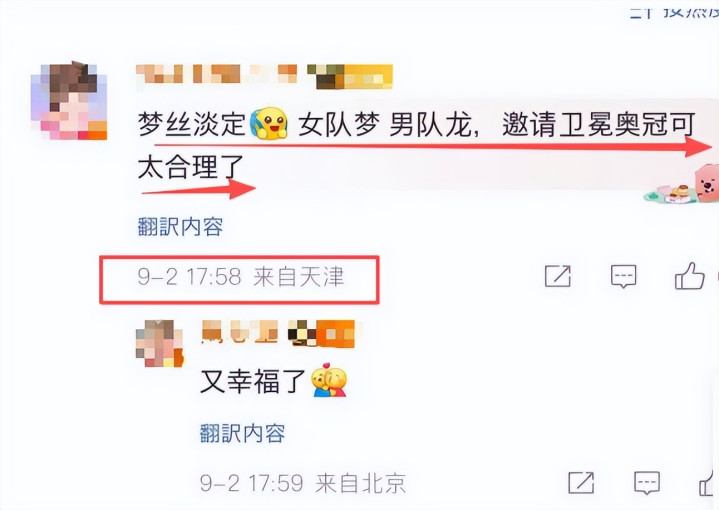The image size is (719, 510).
Task: Open the second commenter's username
Action: tap(240, 332)
